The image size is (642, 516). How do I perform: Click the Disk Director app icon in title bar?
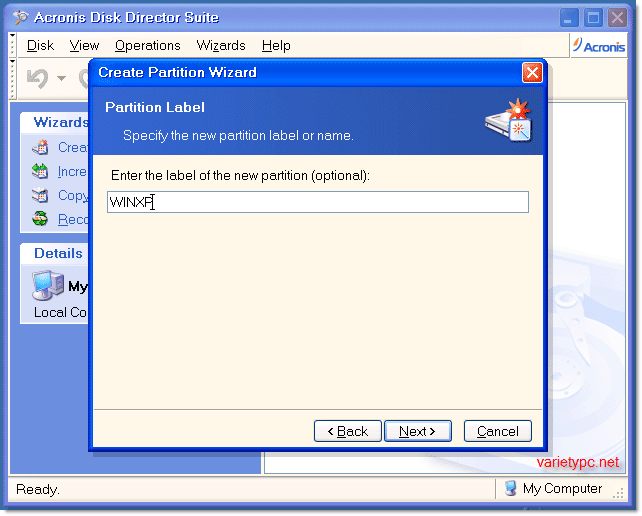pos(20,17)
